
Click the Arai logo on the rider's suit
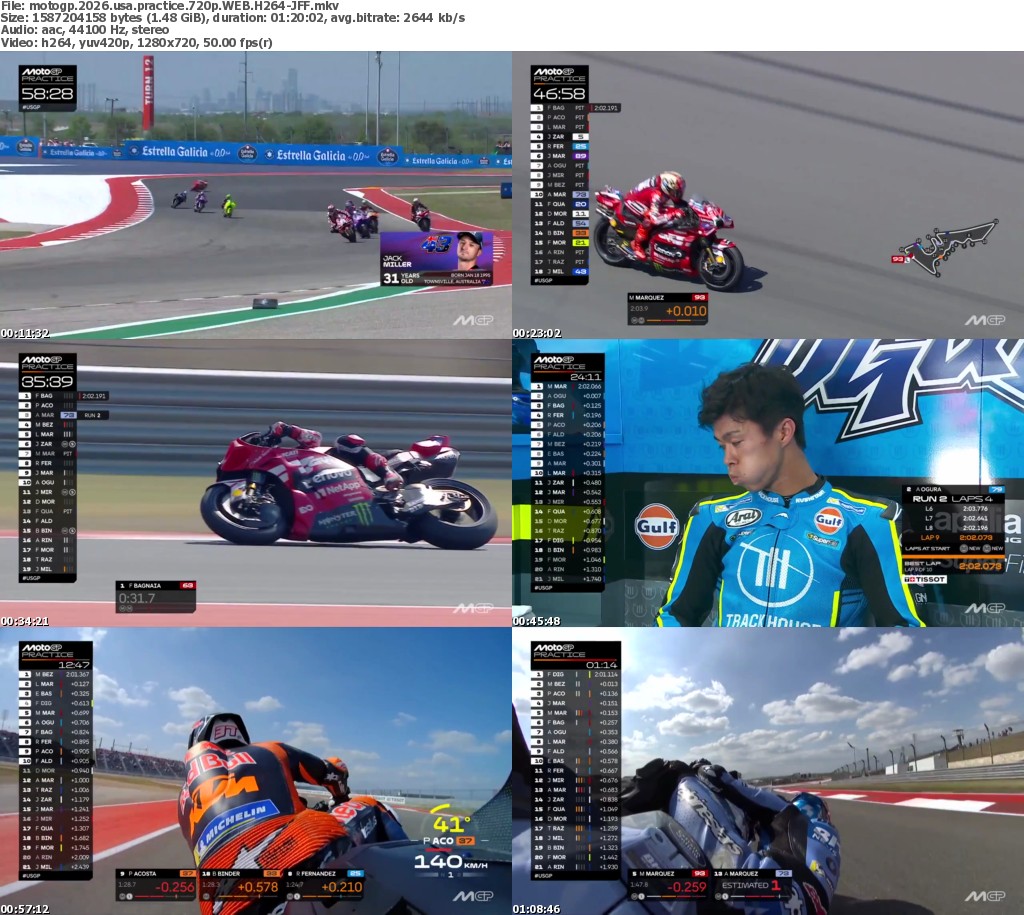[x=742, y=517]
